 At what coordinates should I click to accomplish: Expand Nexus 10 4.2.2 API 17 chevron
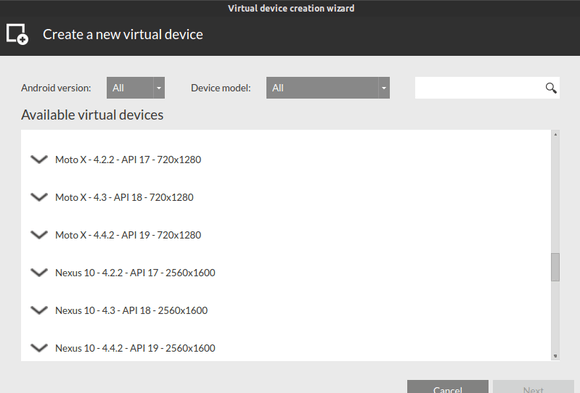click(x=39, y=273)
